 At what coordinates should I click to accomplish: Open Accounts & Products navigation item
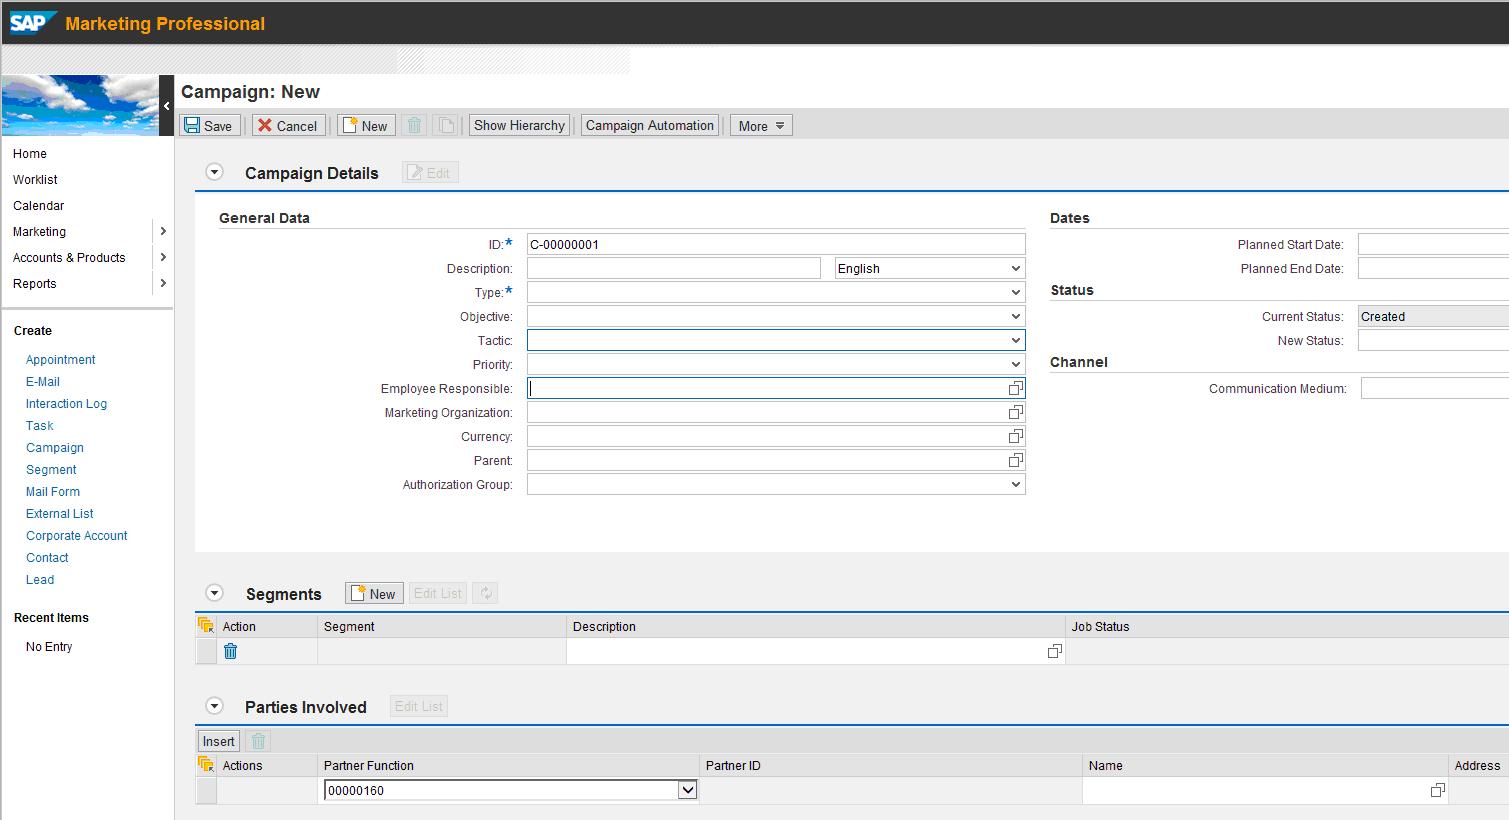click(69, 257)
